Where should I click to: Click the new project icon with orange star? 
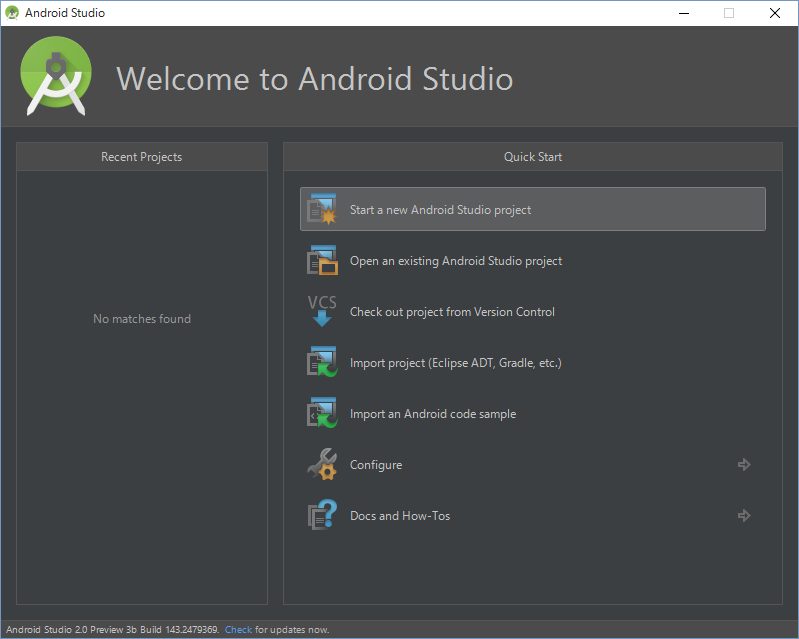[x=322, y=209]
